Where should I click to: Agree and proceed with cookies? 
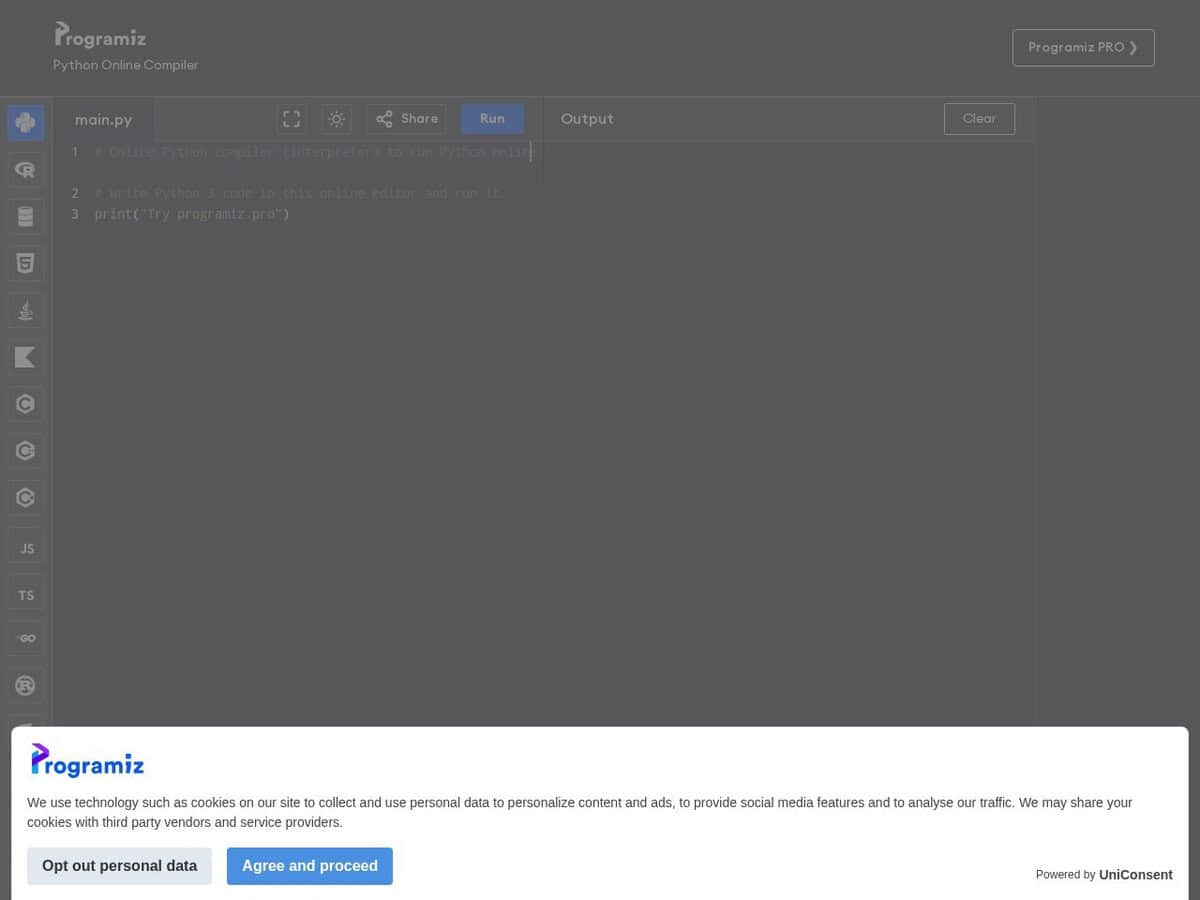310,866
